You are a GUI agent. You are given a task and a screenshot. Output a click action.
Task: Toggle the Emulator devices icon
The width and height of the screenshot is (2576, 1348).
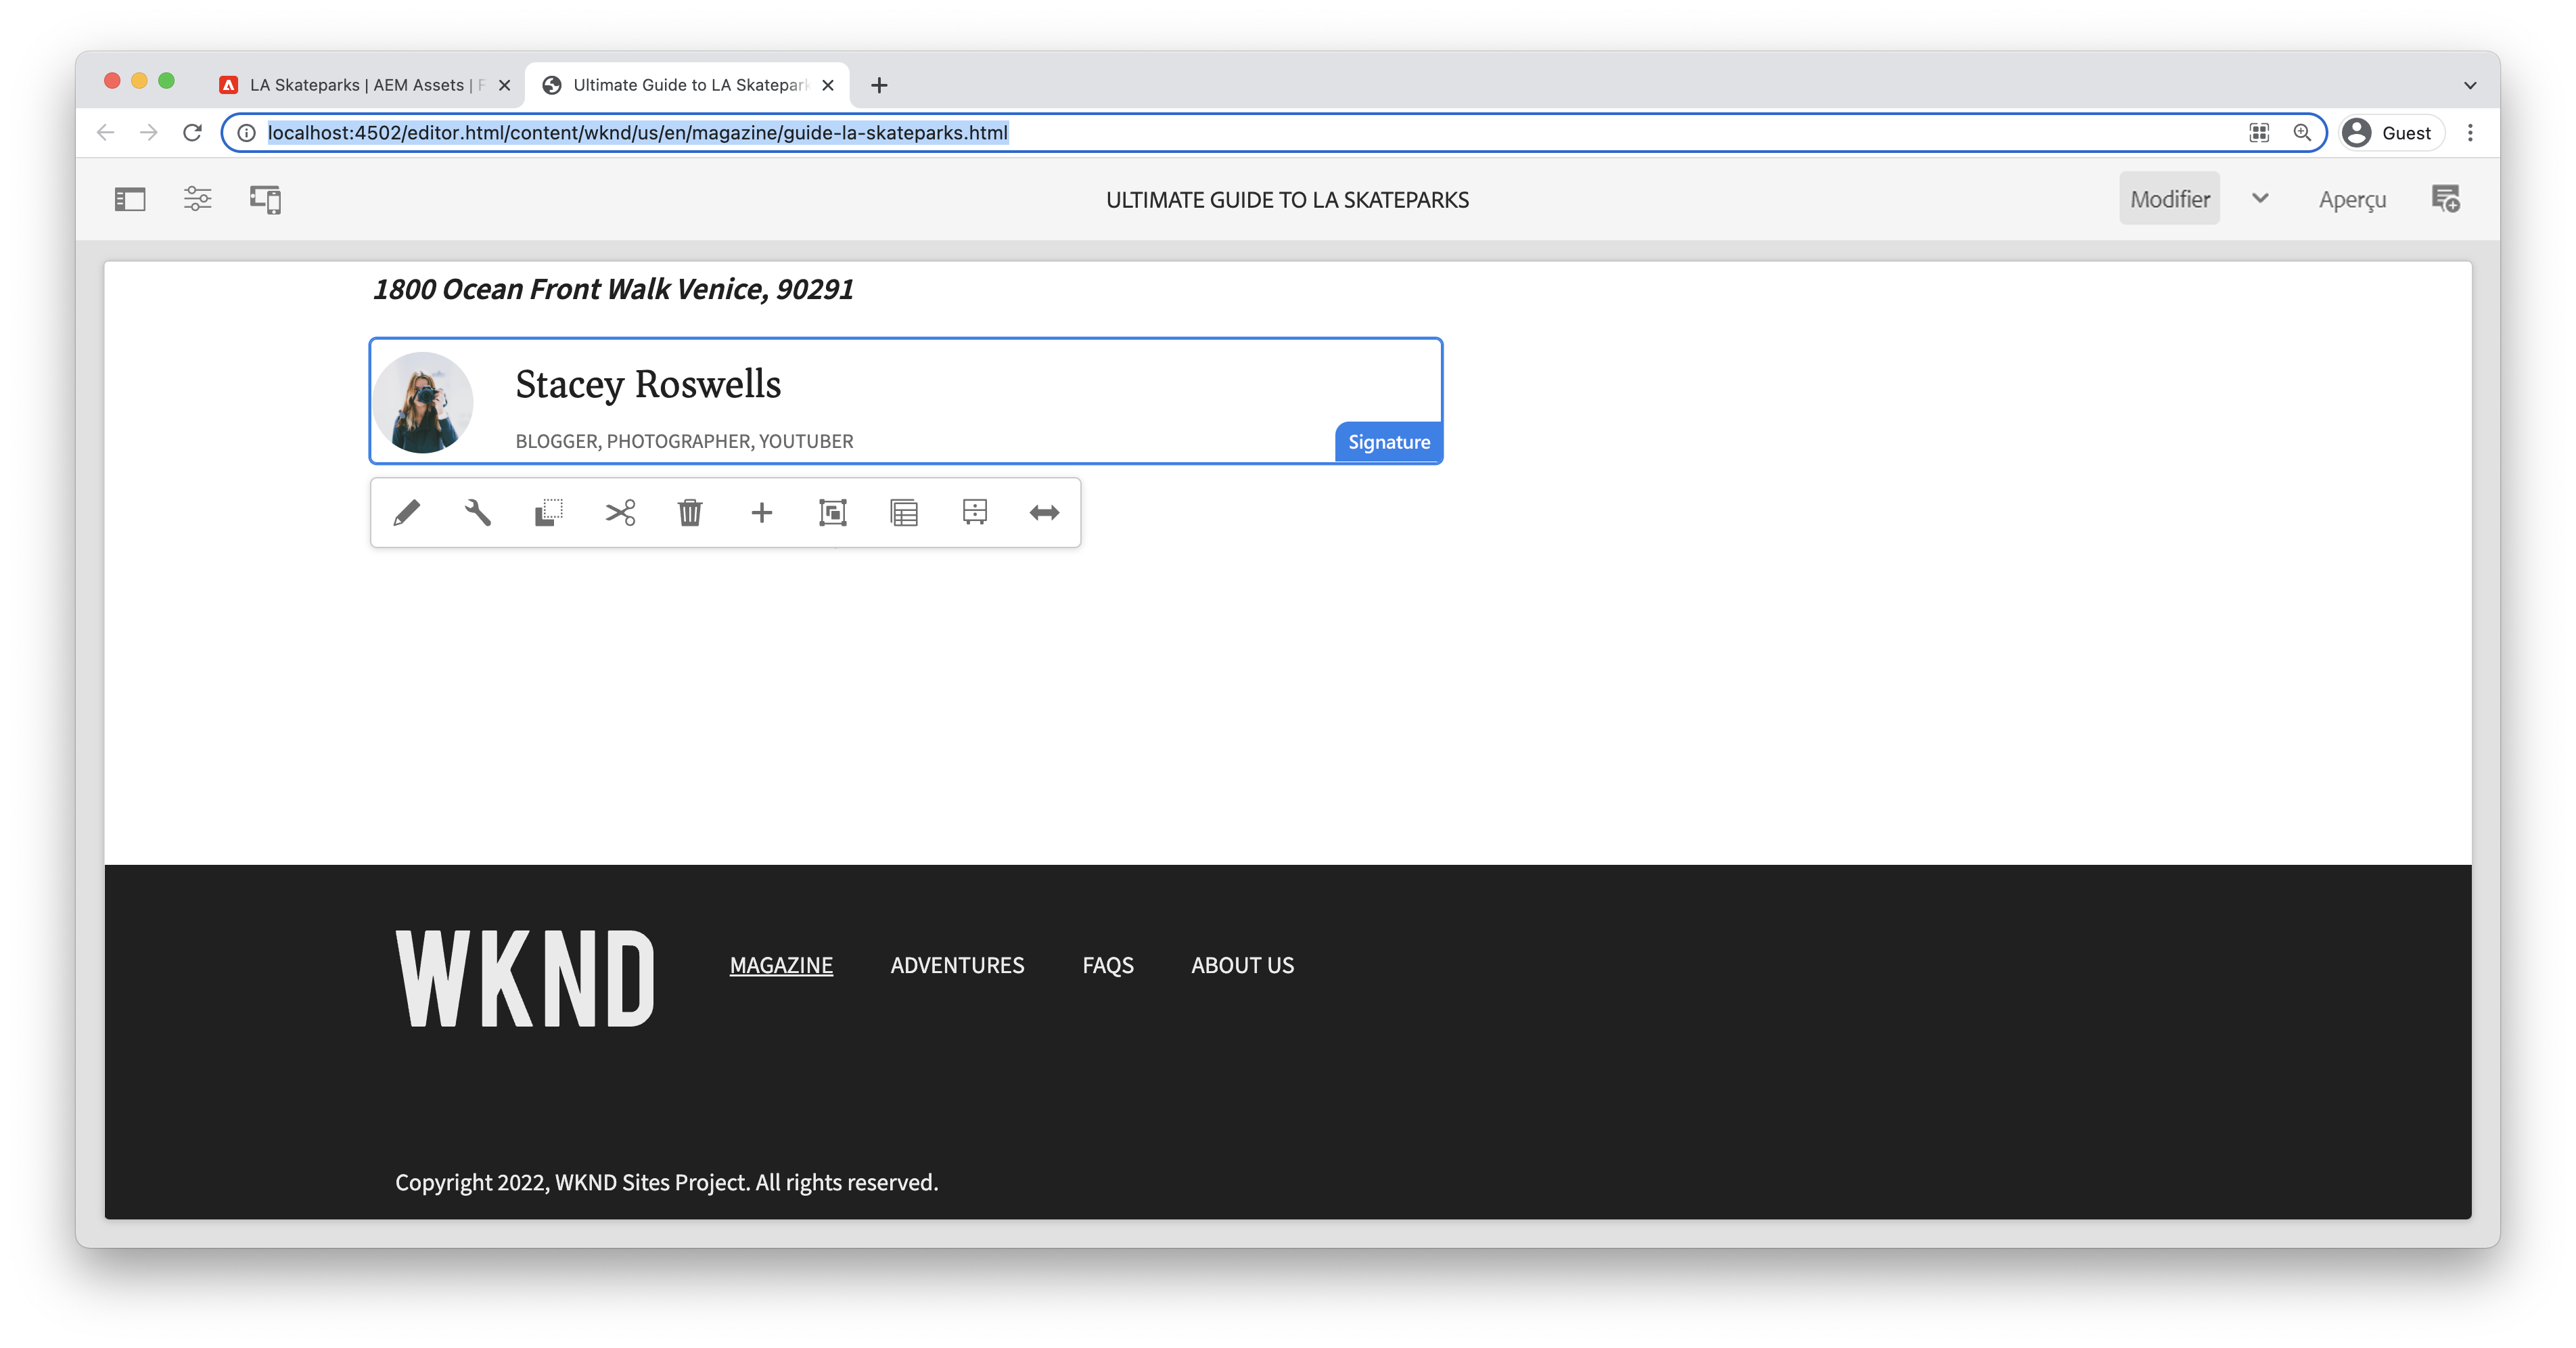pyautogui.click(x=265, y=199)
